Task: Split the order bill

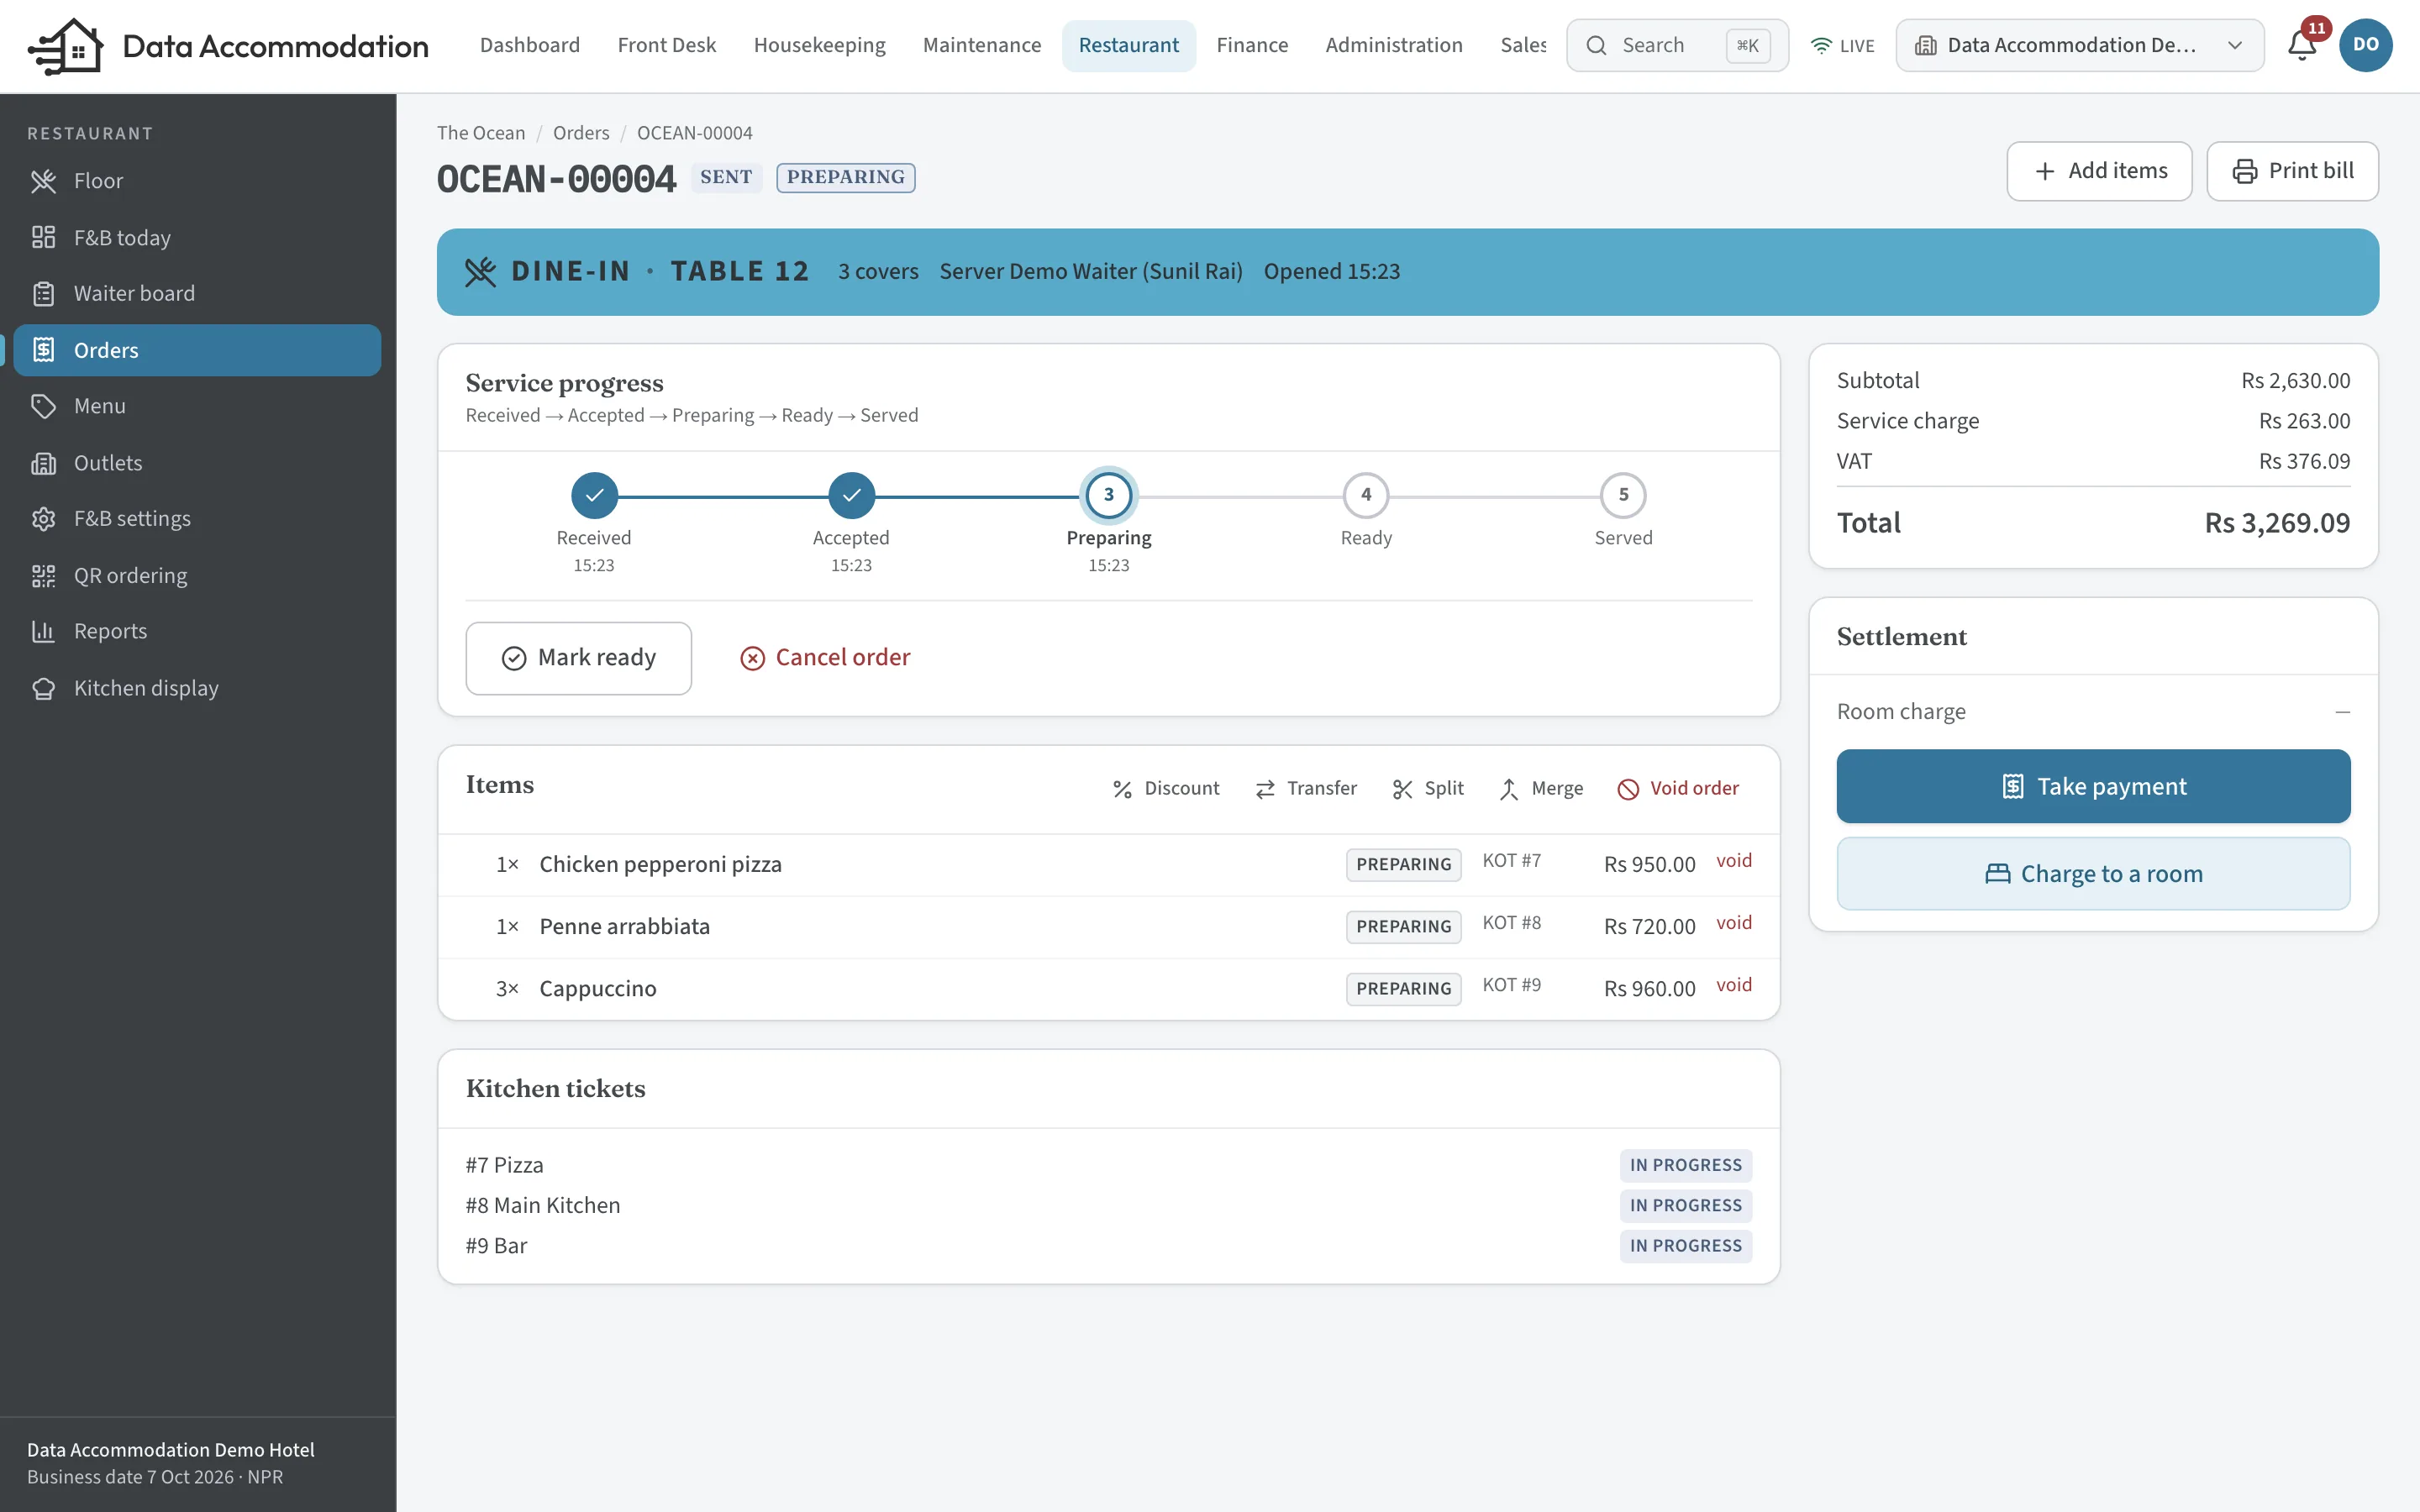Action: [x=1428, y=788]
